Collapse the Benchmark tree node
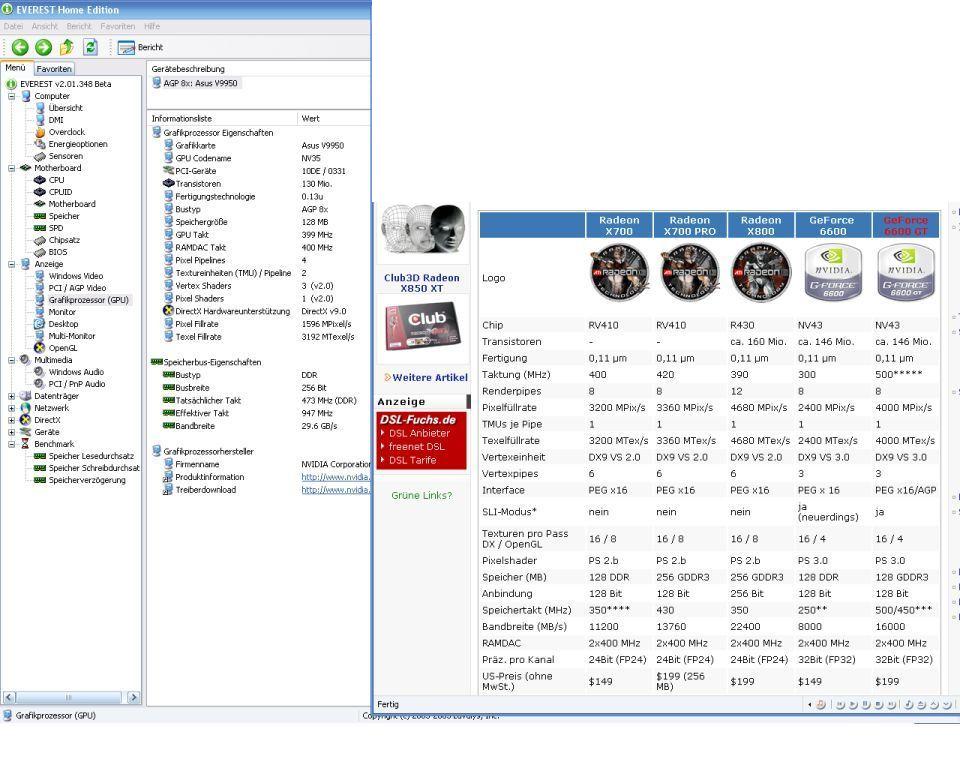Image resolution: width=960 pixels, height=768 pixels. point(12,444)
